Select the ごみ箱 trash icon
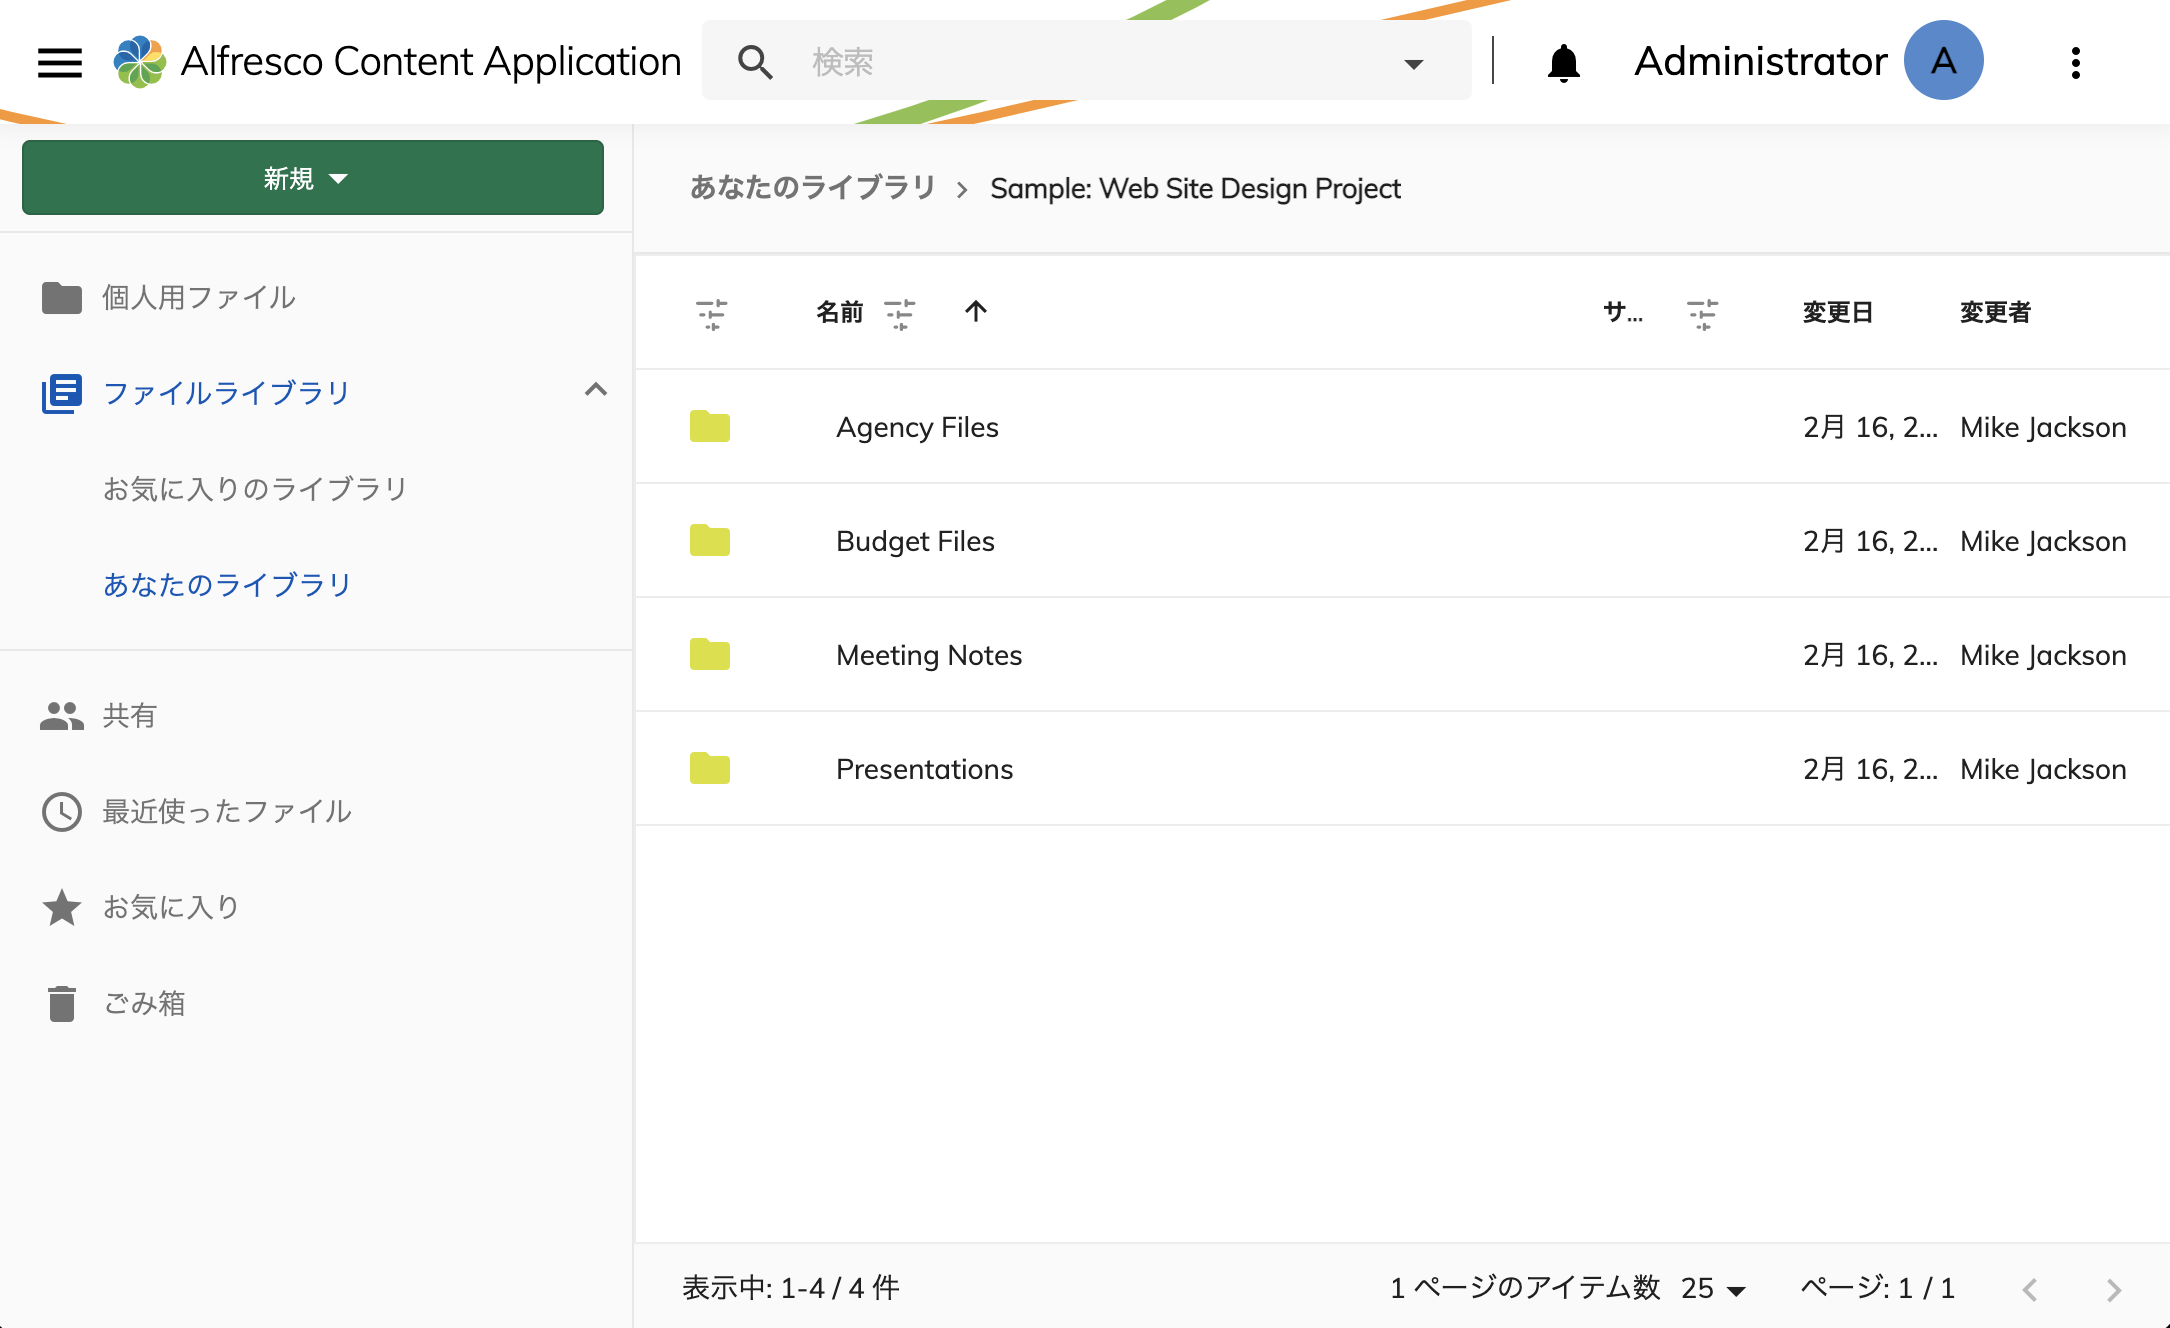Viewport: 2170px width, 1328px height. [61, 1003]
